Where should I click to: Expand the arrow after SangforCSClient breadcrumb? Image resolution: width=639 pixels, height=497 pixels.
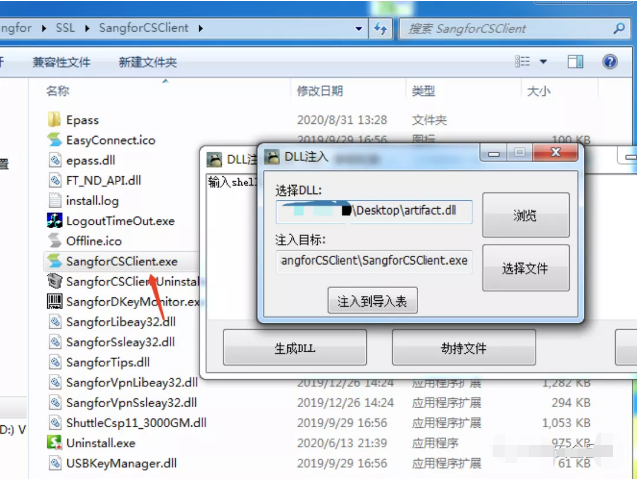pos(201,29)
